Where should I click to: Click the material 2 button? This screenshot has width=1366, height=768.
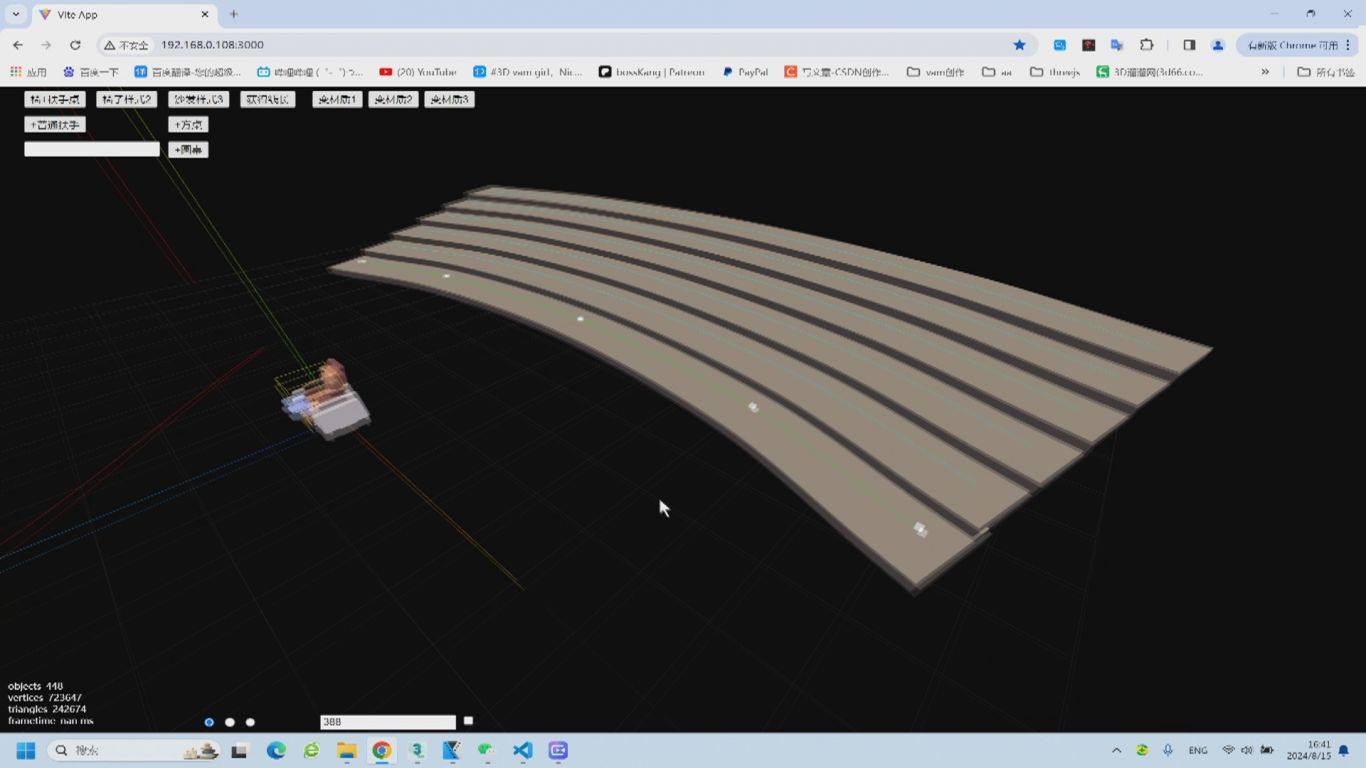(393, 99)
